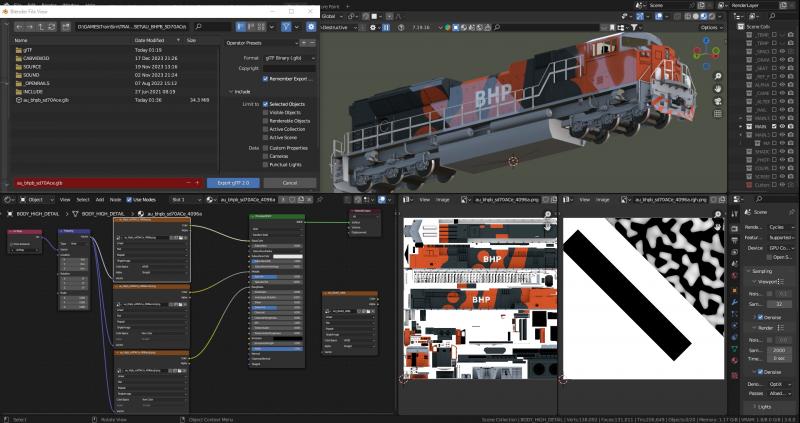Go to the parent directory in File View

tap(41, 27)
